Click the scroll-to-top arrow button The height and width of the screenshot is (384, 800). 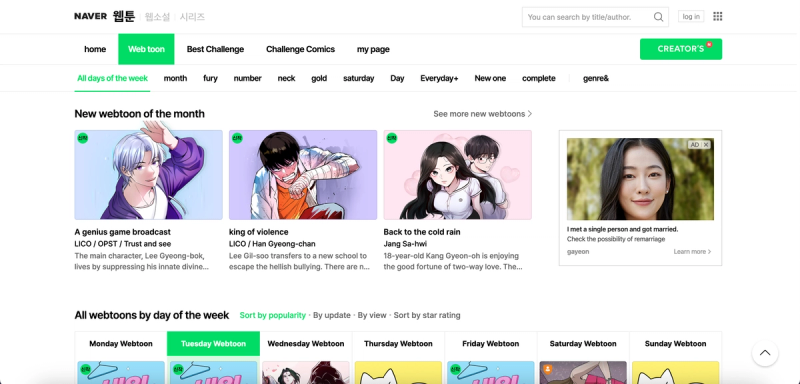point(764,353)
